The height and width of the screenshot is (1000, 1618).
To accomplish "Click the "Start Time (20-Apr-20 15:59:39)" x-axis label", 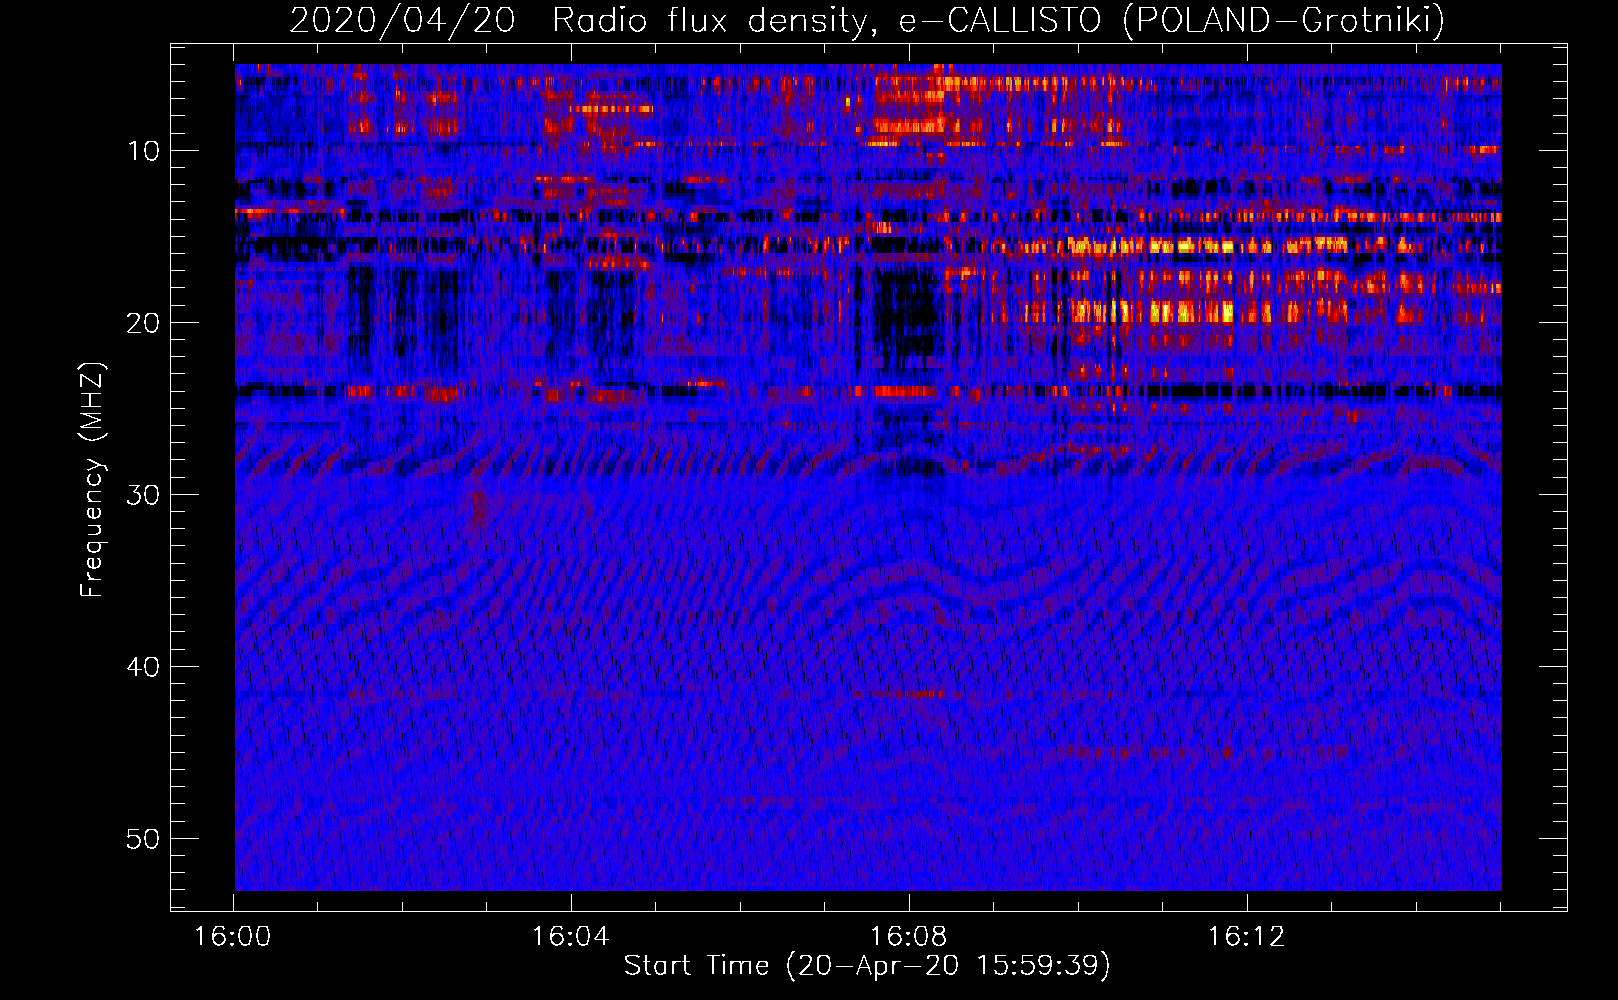I will click(867, 966).
